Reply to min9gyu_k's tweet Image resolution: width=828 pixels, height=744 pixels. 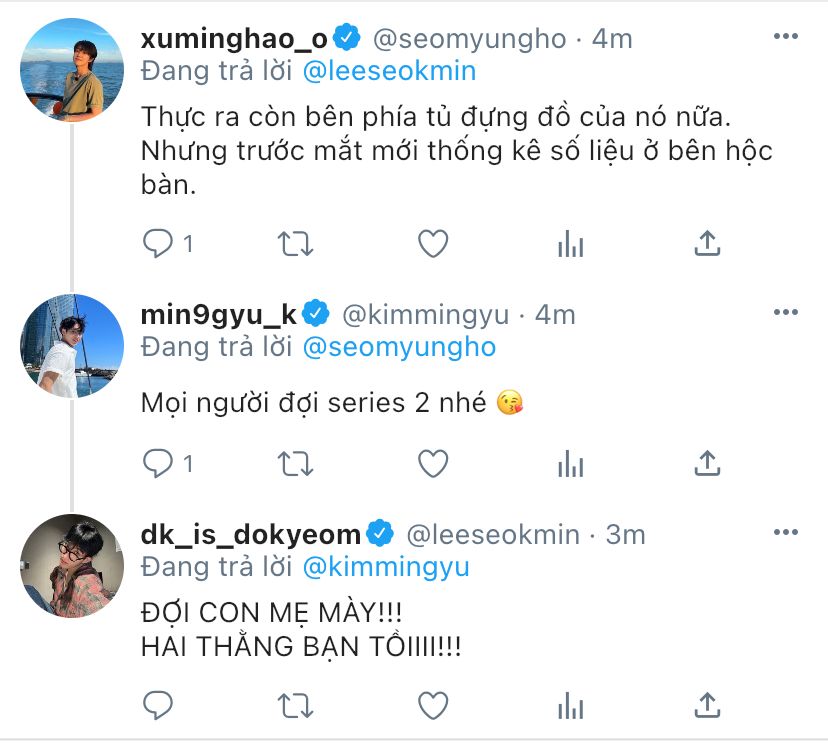159,463
